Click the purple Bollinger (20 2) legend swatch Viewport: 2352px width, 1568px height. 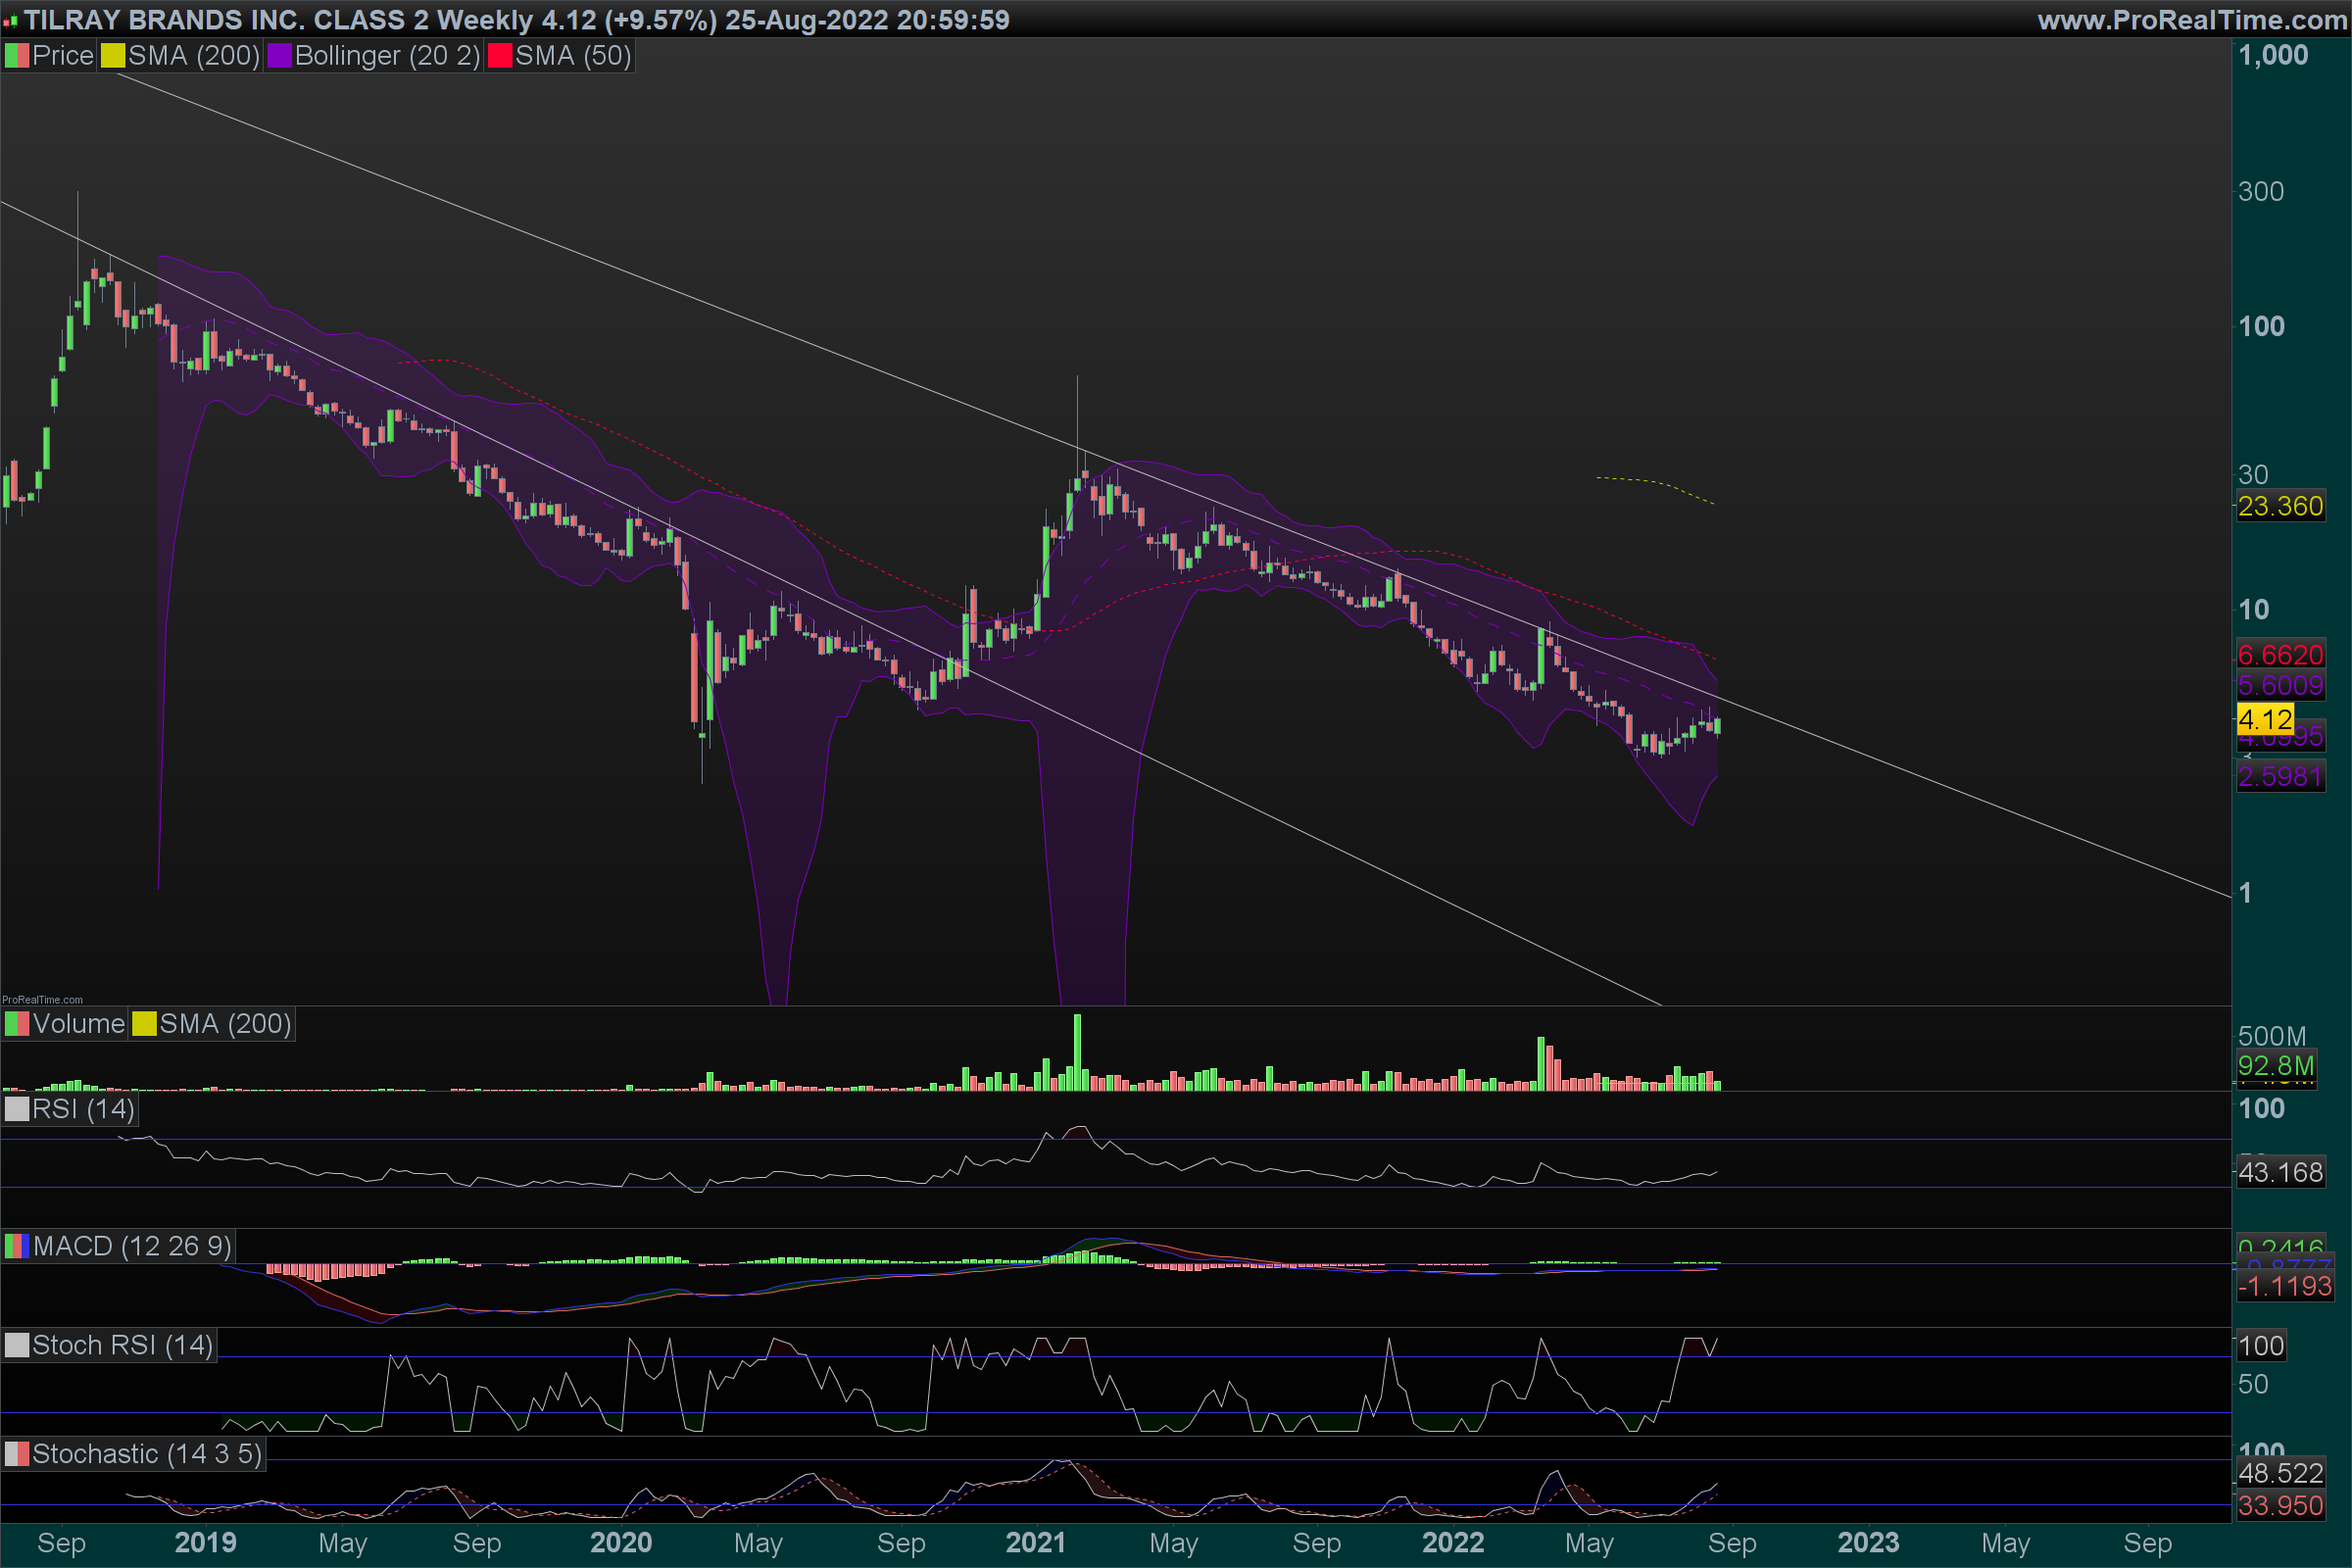click(x=279, y=56)
